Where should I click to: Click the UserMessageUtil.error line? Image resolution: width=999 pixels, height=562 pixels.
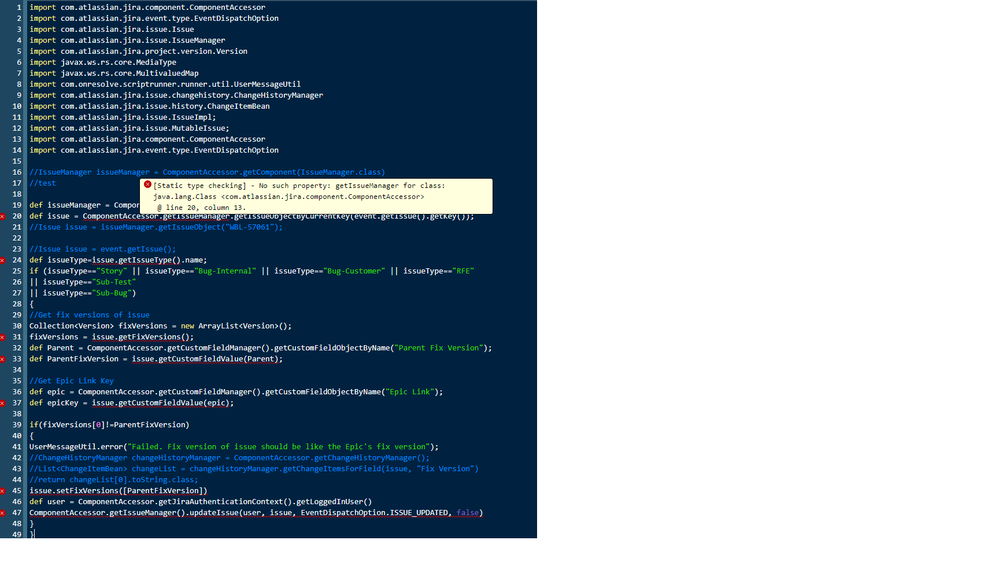[234, 447]
